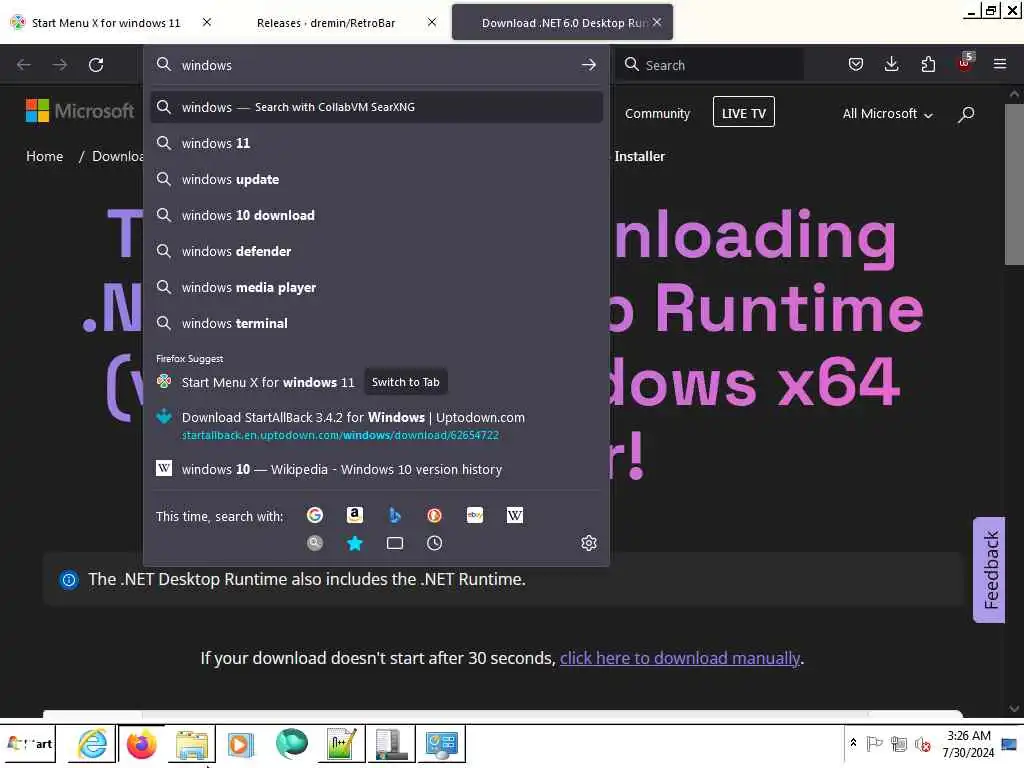This screenshot has width=1024, height=768.
Task: Close the Start Menu X tab
Action: pyautogui.click(x=206, y=22)
